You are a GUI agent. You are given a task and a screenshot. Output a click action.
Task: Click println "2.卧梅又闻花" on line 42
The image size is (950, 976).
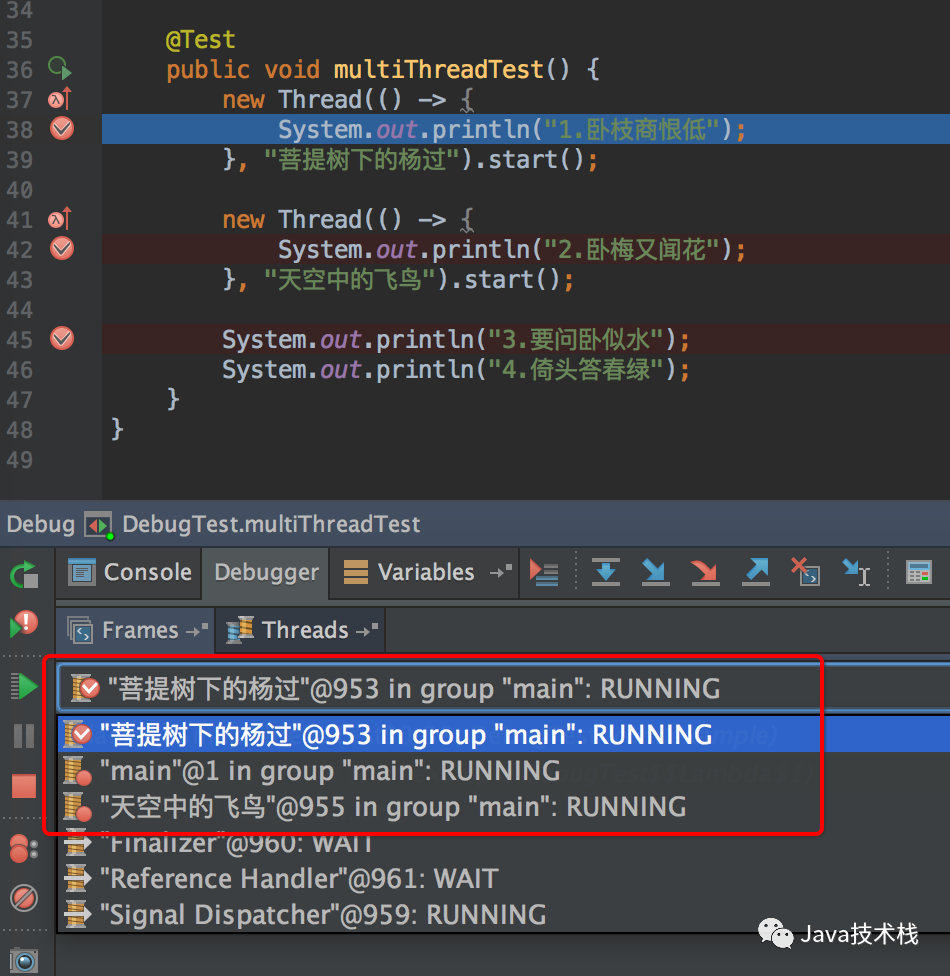tap(512, 250)
